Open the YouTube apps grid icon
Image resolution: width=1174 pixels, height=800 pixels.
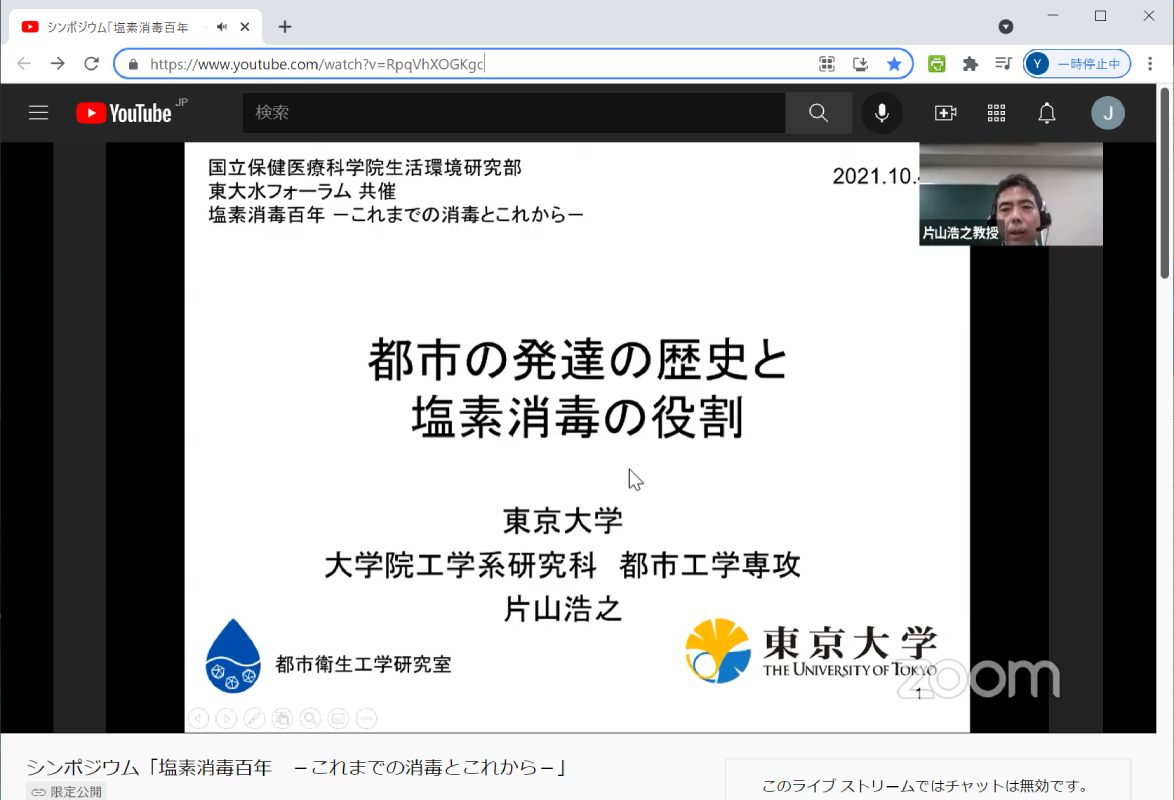[x=996, y=113]
